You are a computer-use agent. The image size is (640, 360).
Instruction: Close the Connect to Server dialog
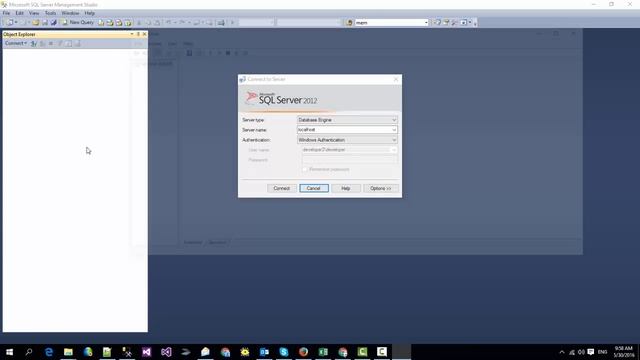[396, 79]
